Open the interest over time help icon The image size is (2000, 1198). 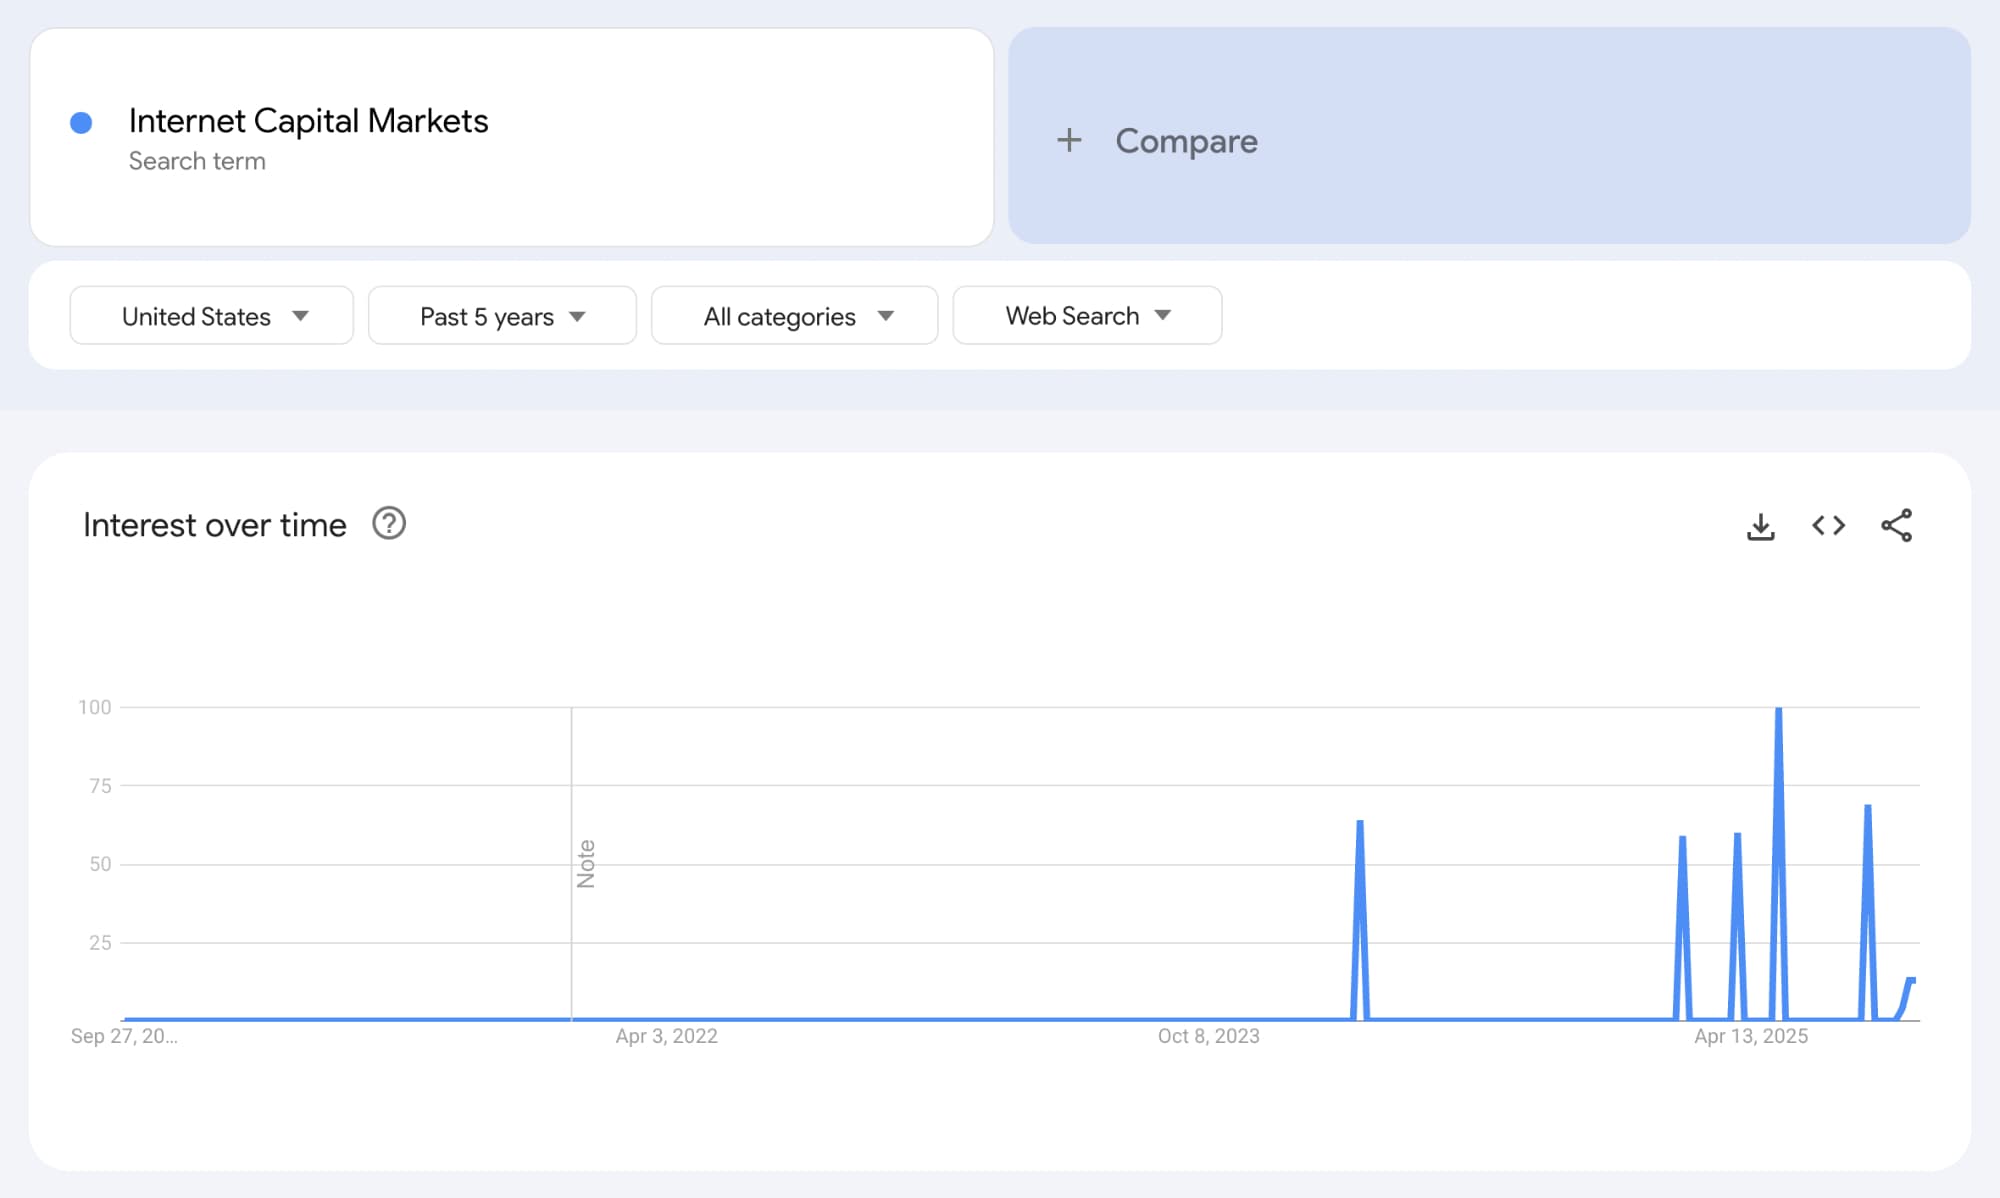389,524
